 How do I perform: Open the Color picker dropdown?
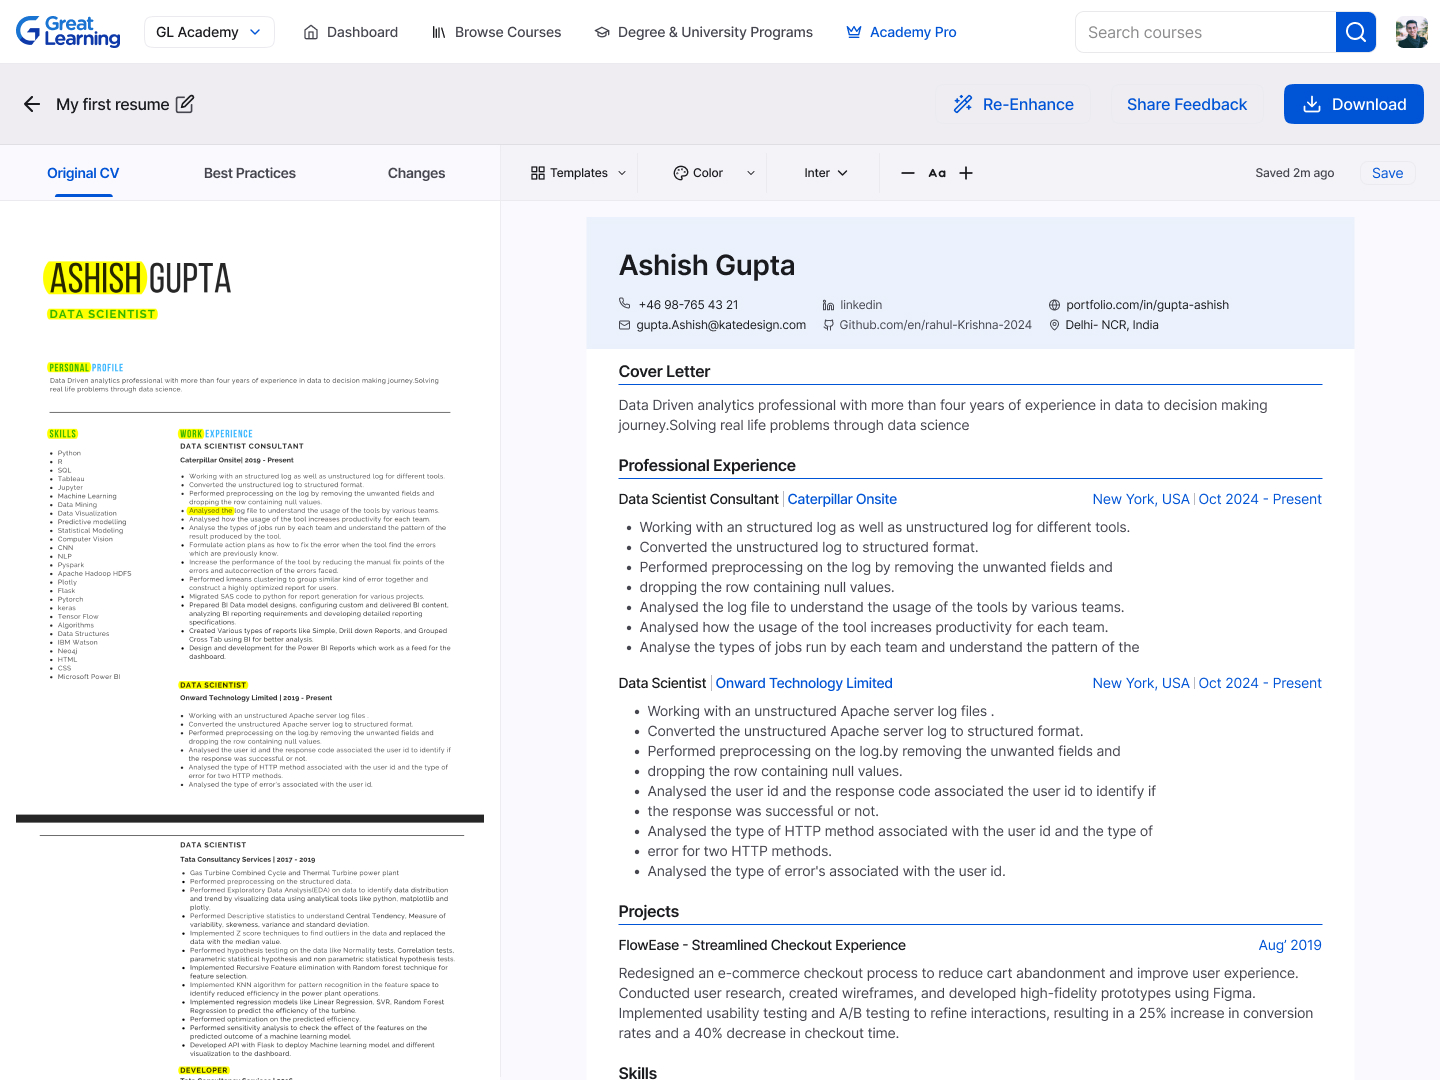[714, 173]
